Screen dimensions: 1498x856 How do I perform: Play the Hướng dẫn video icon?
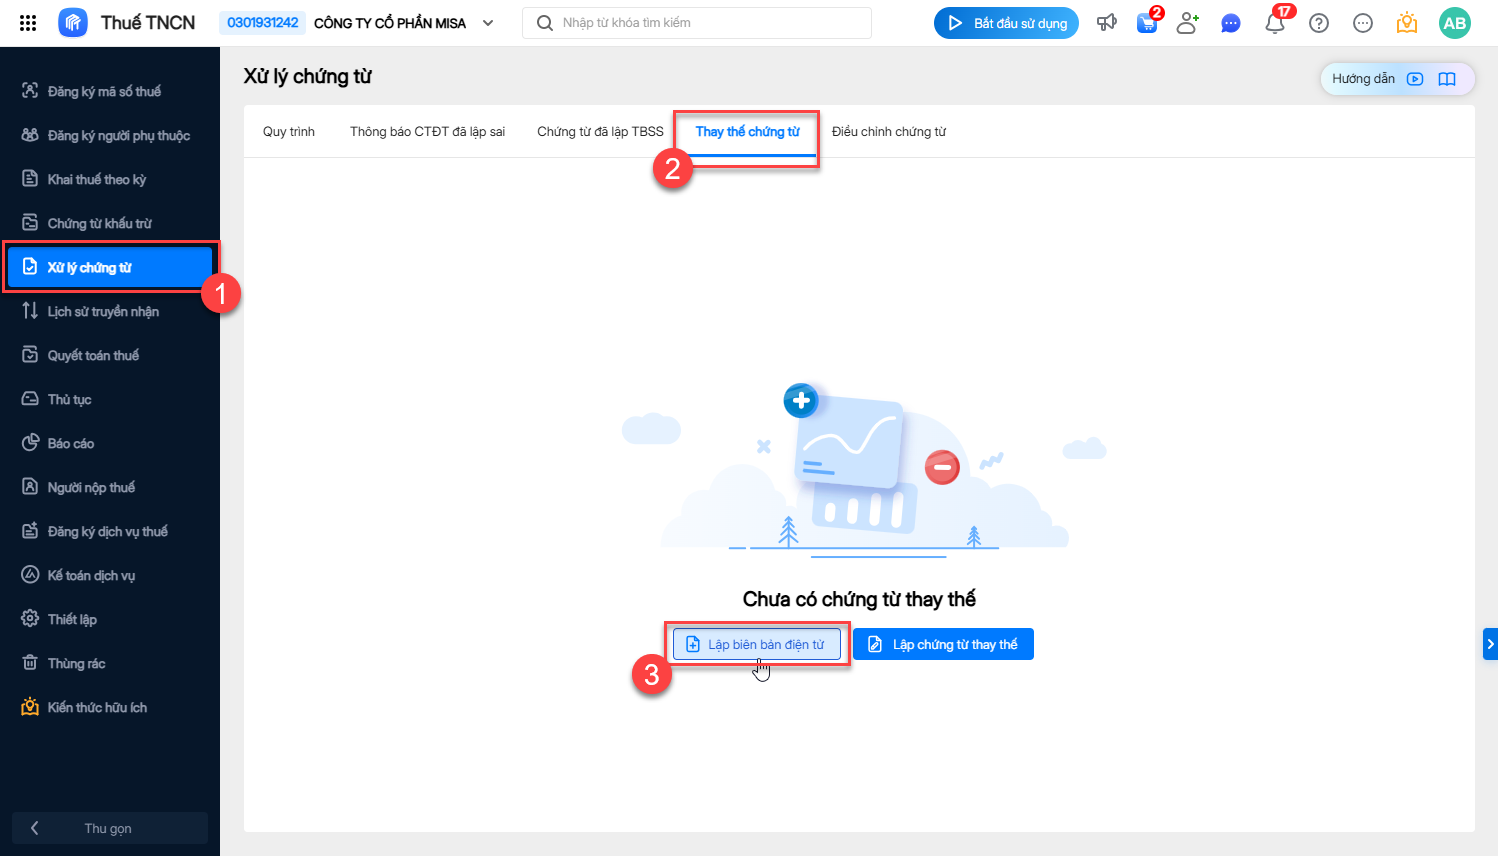point(1415,79)
